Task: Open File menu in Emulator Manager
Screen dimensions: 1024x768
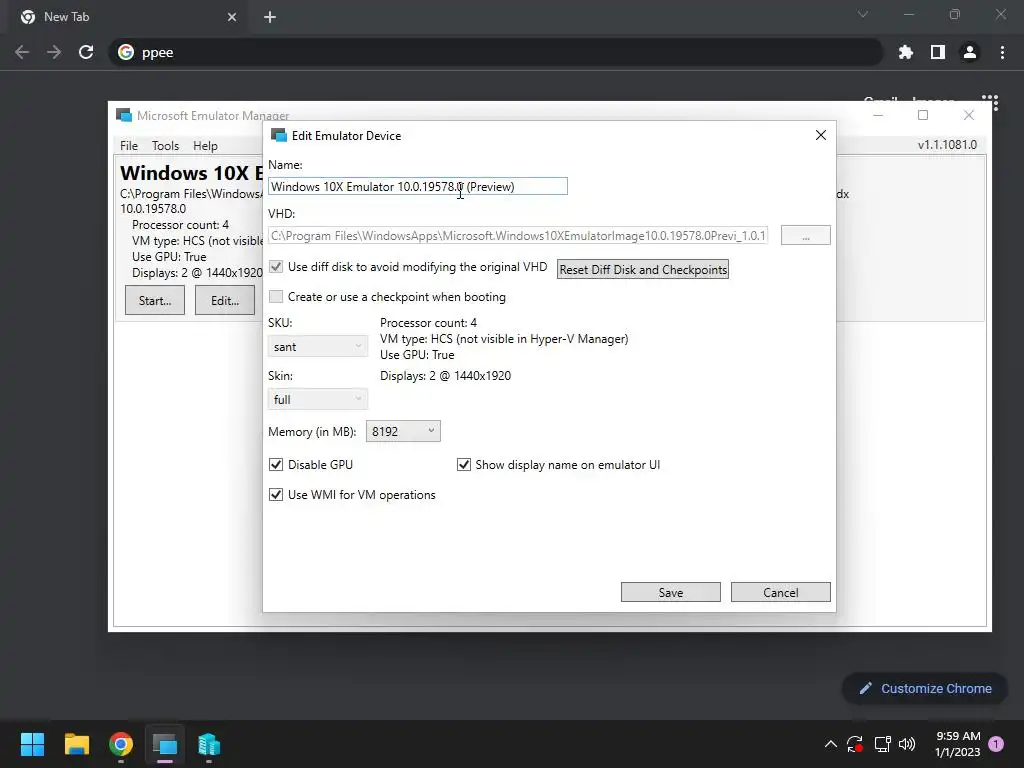Action: pyautogui.click(x=129, y=146)
